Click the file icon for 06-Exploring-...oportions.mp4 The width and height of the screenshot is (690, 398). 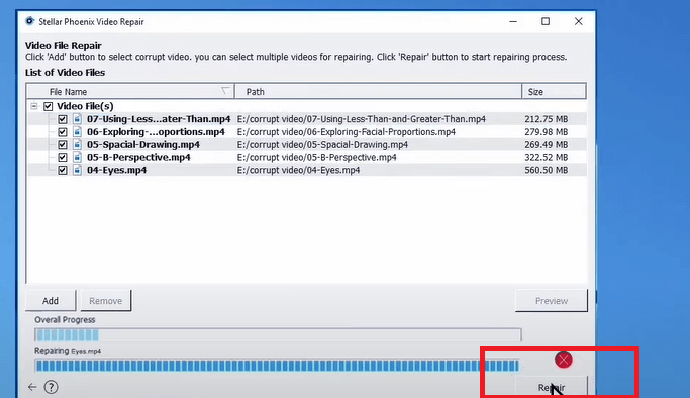tap(77, 132)
